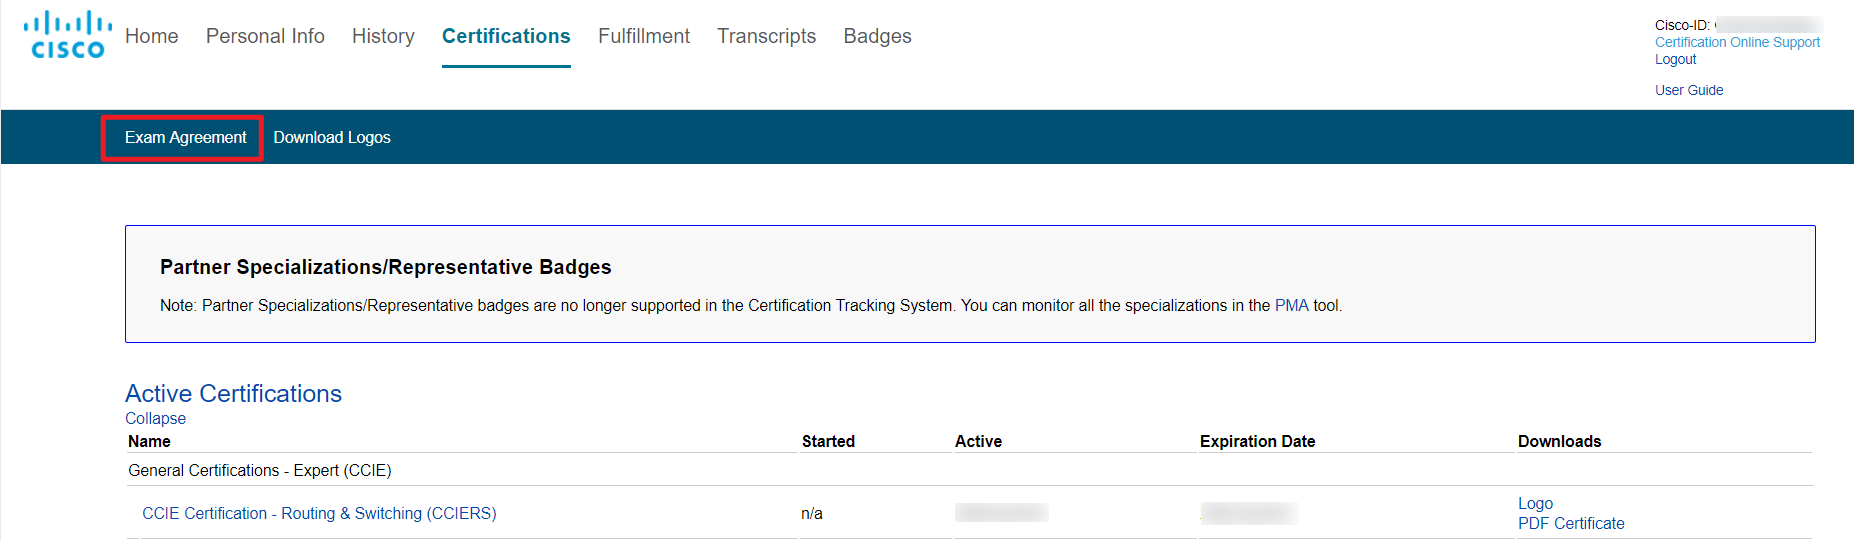The width and height of the screenshot is (1854, 541).
Task: Open the History tab
Action: click(x=383, y=36)
